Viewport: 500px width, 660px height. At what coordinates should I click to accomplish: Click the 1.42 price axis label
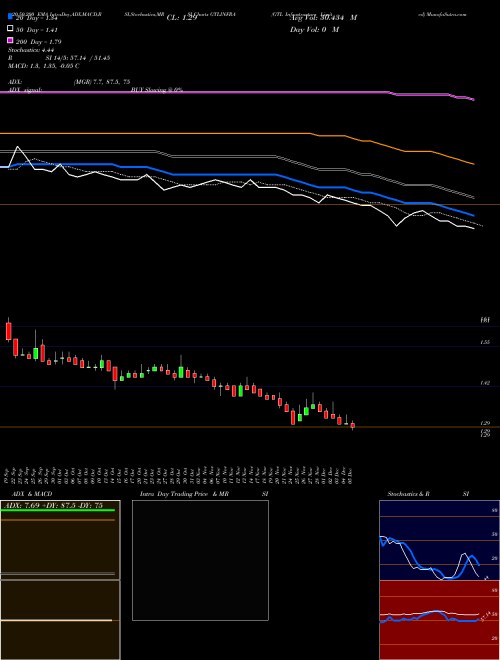pyautogui.click(x=485, y=383)
